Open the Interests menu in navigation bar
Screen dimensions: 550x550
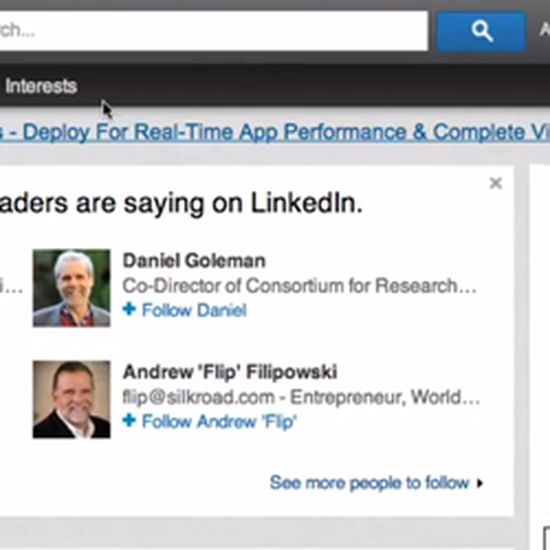pyautogui.click(x=41, y=86)
